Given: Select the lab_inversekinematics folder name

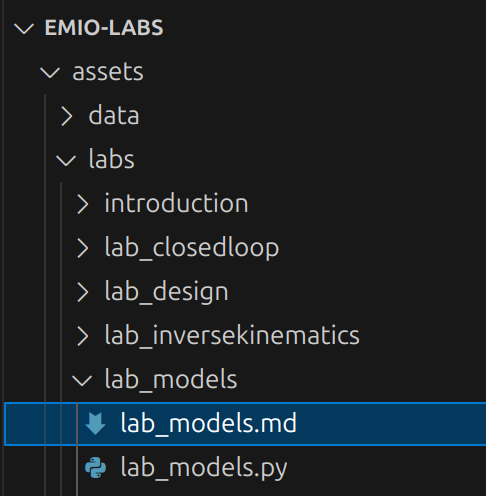Looking at the screenshot, I should tap(232, 336).
